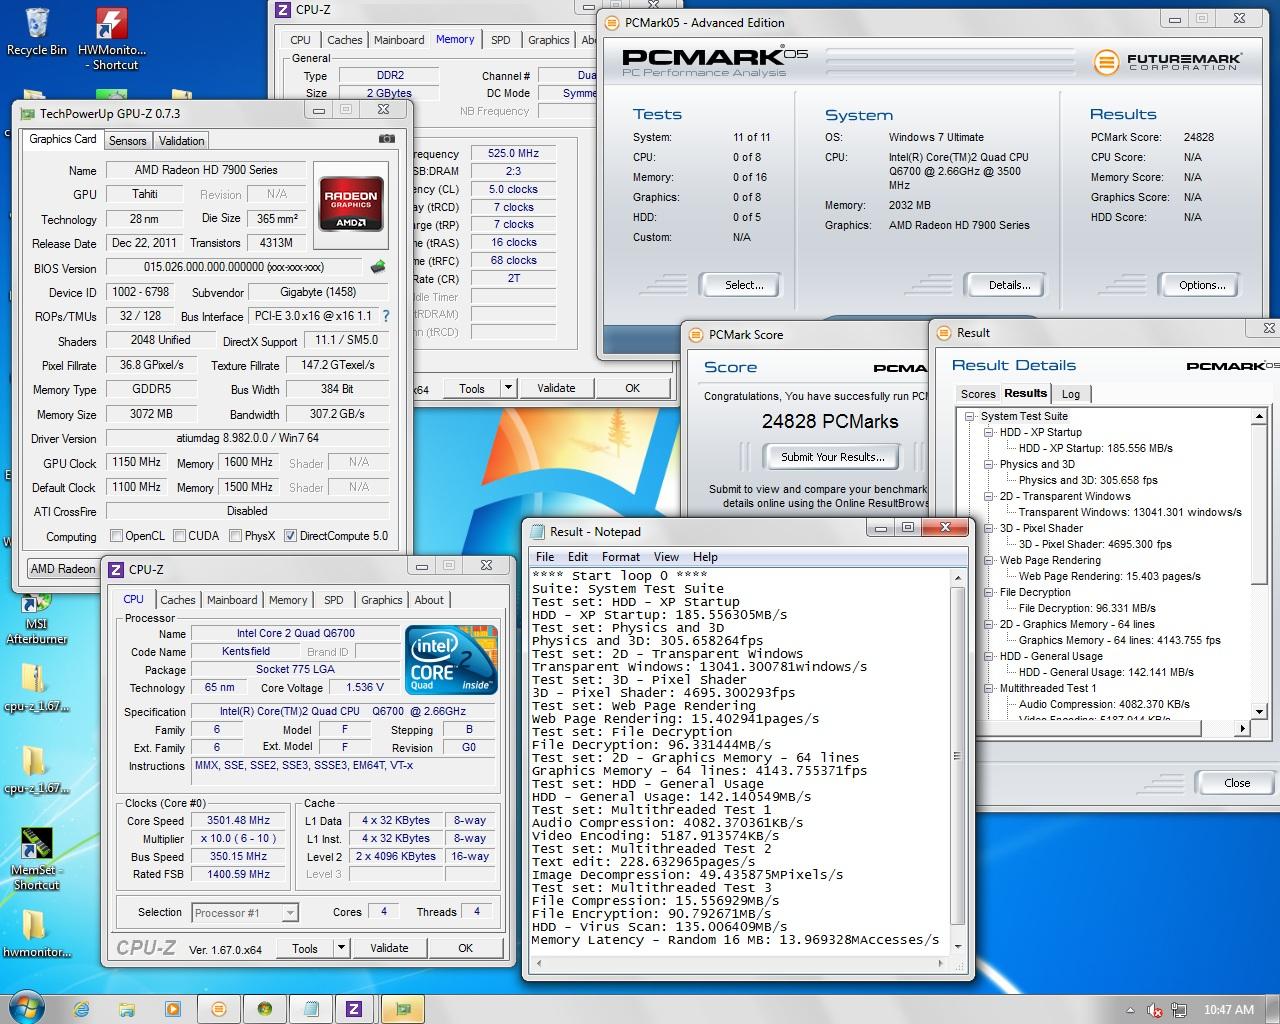The height and width of the screenshot is (1024, 1280).
Task: Click the GPU-Z BIOS save chip icon
Action: pos(378,267)
